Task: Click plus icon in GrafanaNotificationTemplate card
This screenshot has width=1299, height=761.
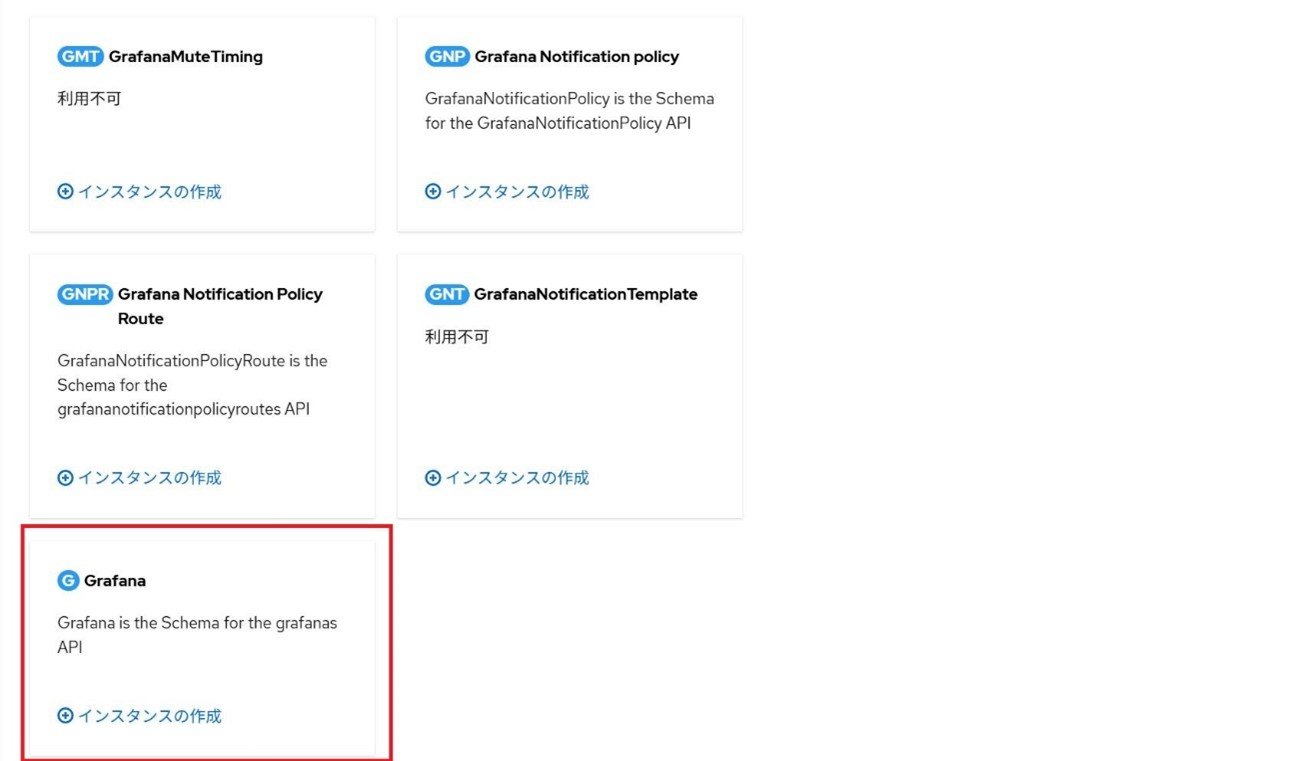Action: 433,478
